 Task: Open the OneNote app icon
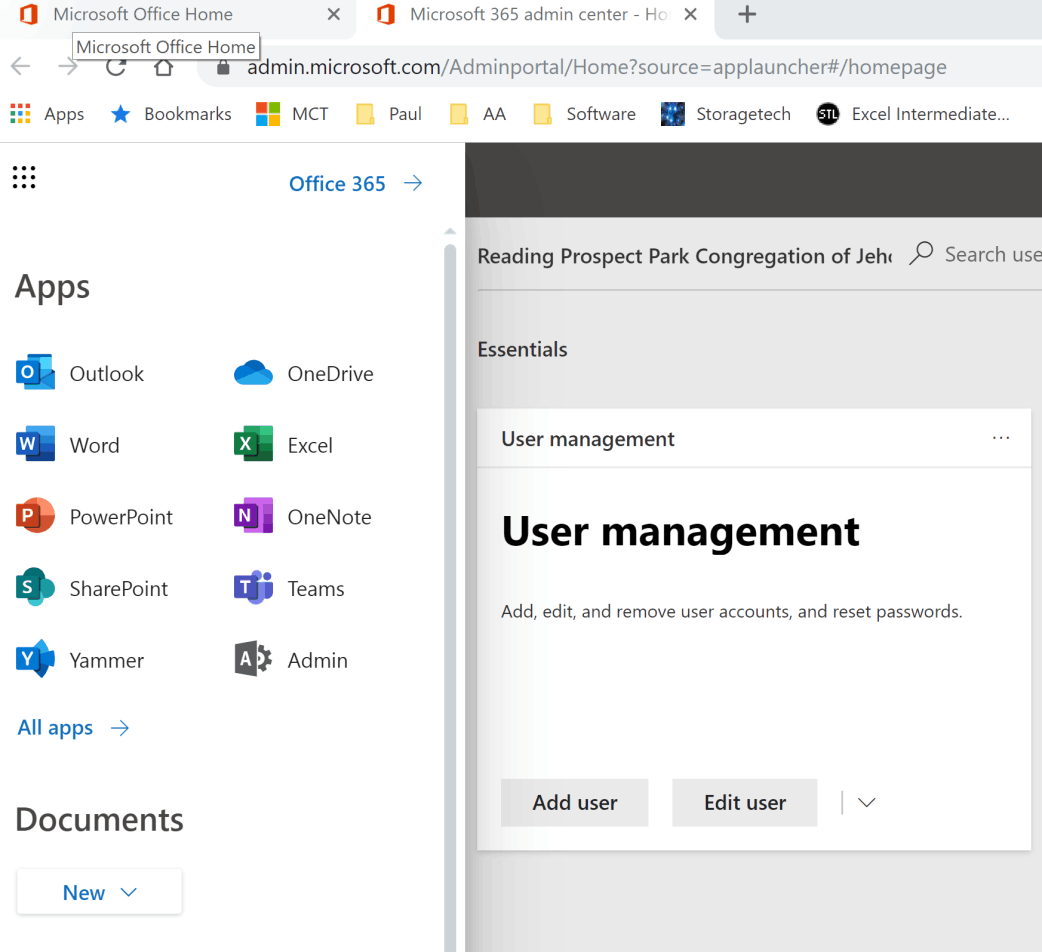click(x=253, y=517)
